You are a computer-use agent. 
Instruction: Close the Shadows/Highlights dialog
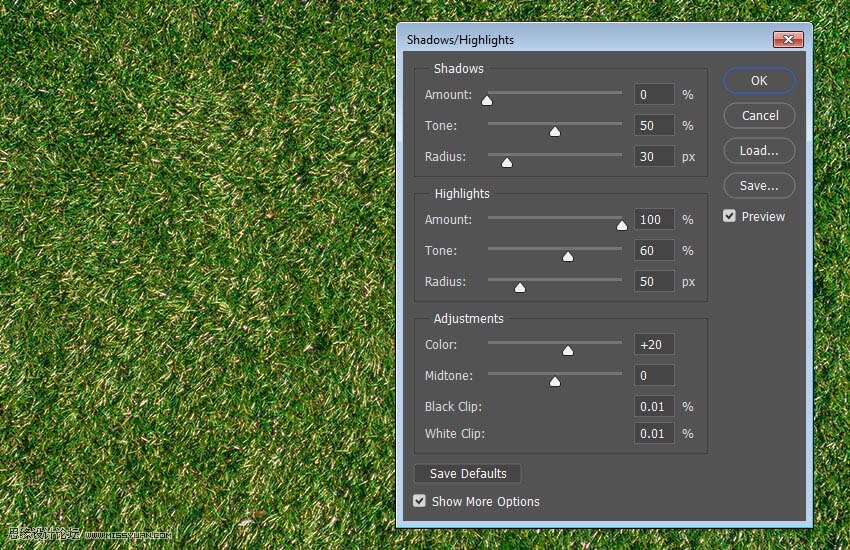coord(788,39)
